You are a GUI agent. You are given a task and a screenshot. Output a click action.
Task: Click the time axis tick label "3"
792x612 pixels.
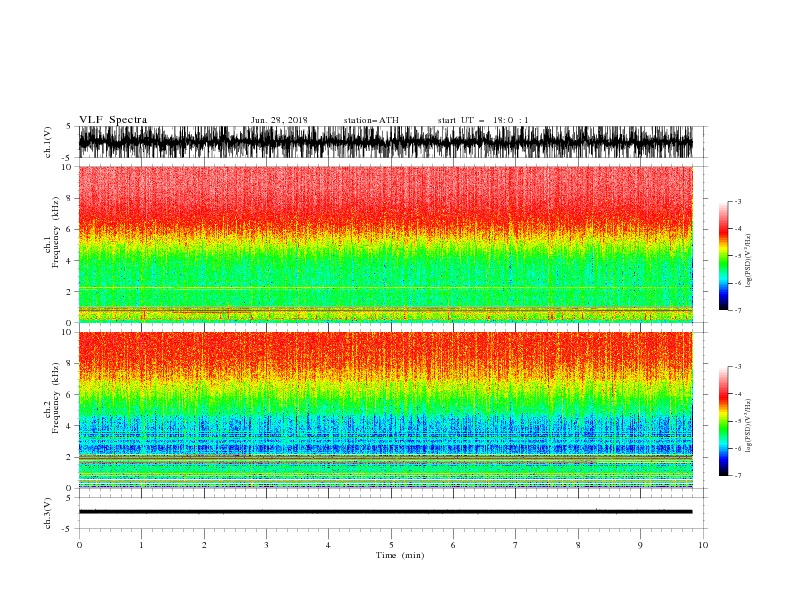(266, 545)
